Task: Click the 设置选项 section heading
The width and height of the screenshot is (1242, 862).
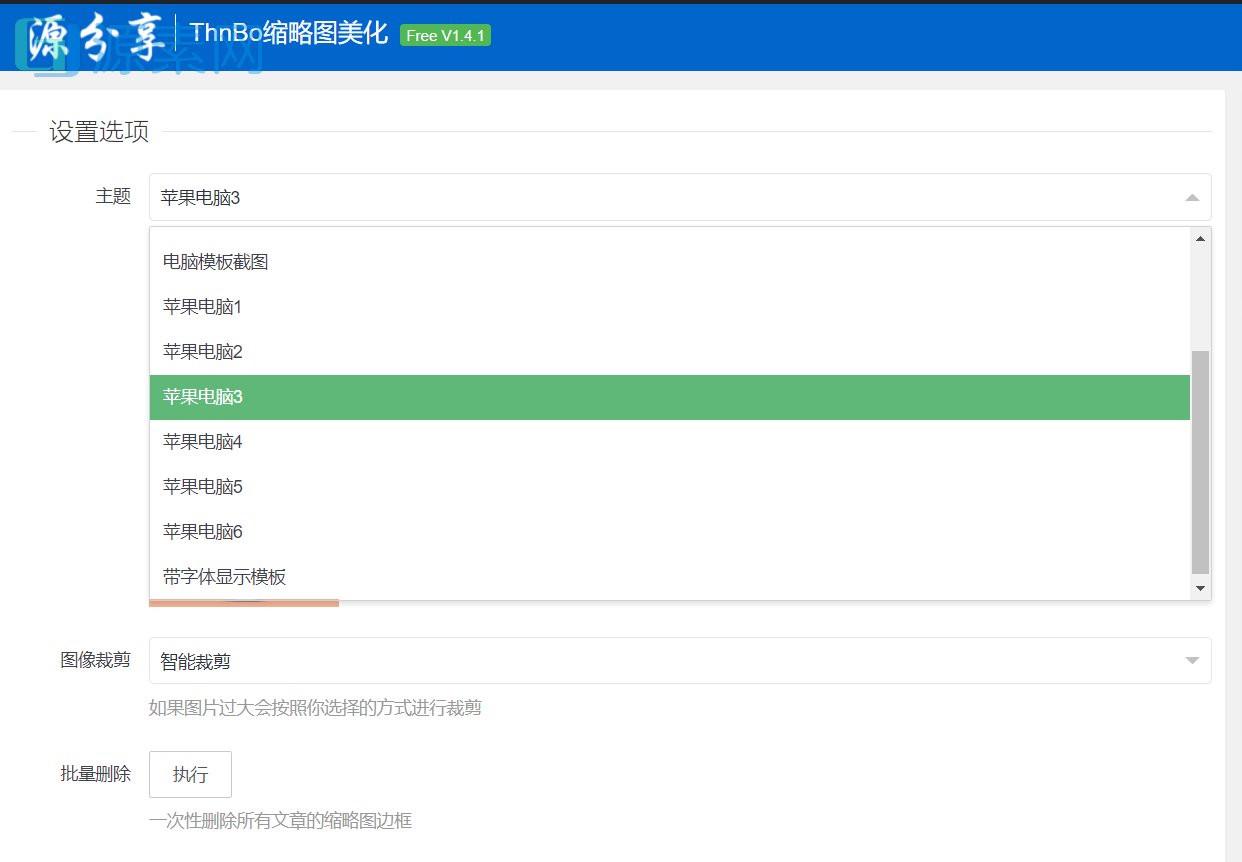Action: 97,131
